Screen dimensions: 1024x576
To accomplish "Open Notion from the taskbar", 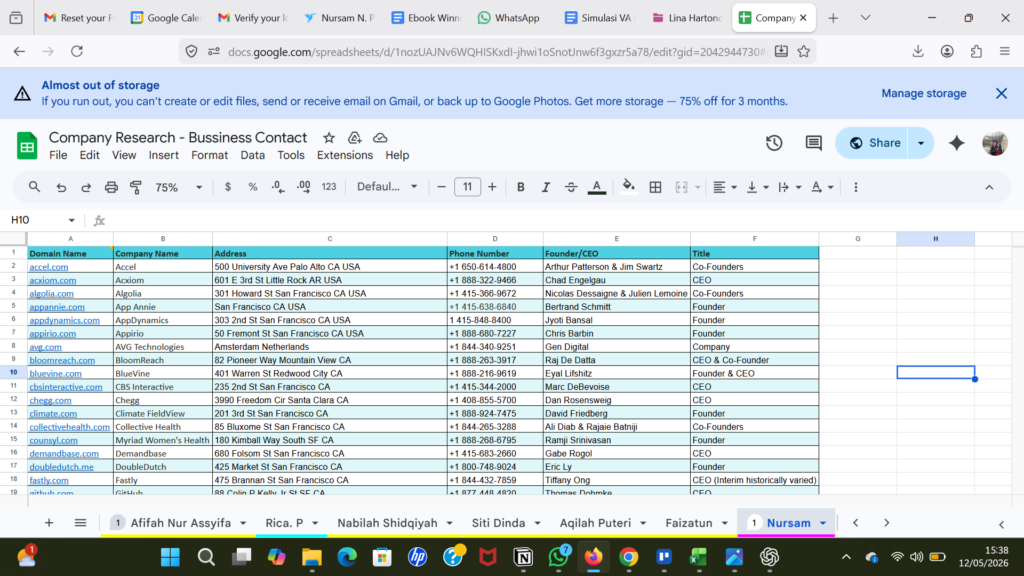I will click(x=523, y=557).
